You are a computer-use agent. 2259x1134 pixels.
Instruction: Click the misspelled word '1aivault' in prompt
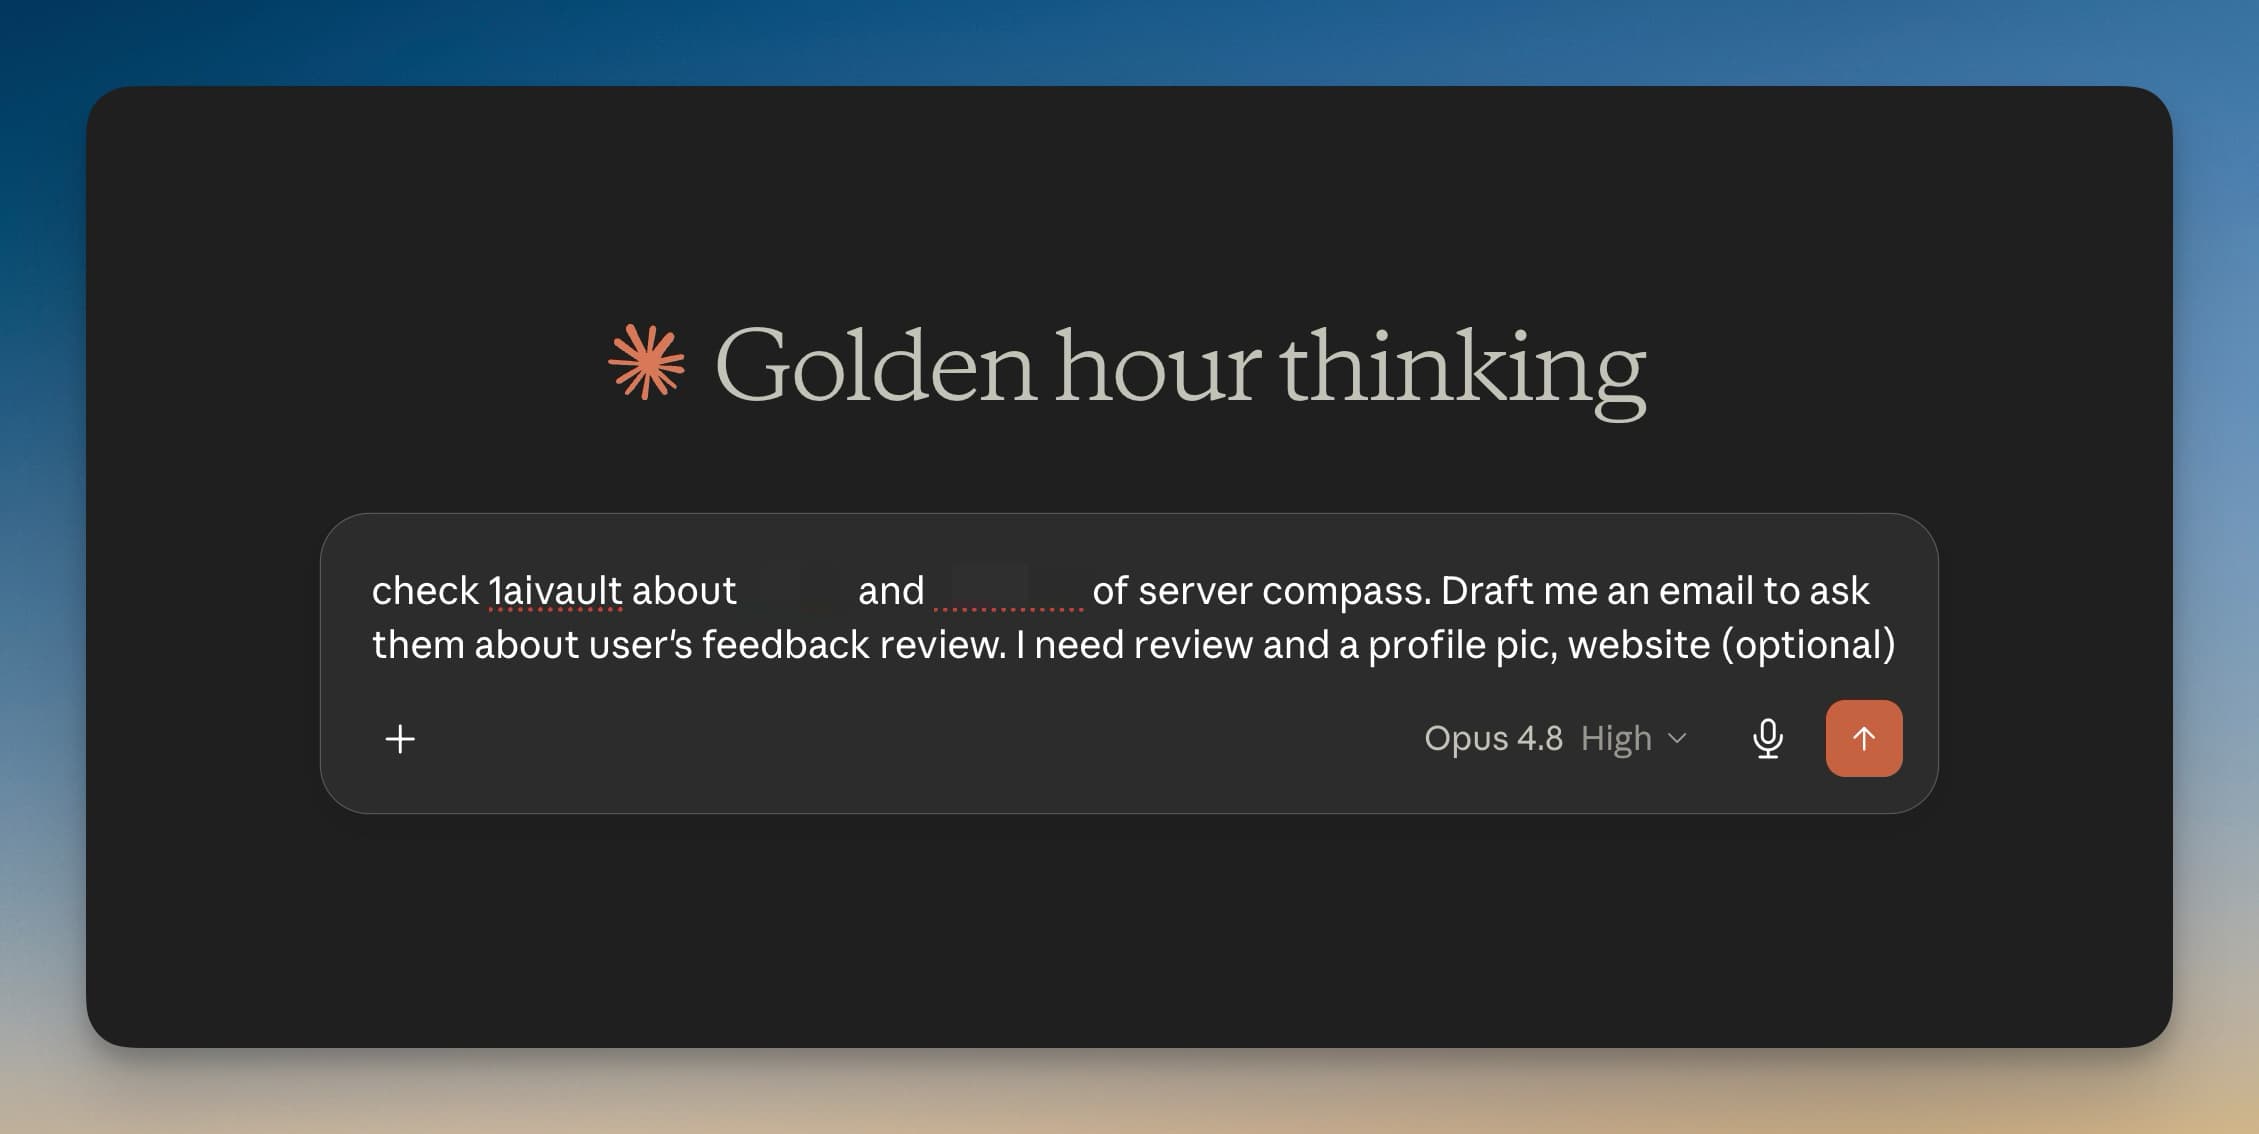coord(555,591)
